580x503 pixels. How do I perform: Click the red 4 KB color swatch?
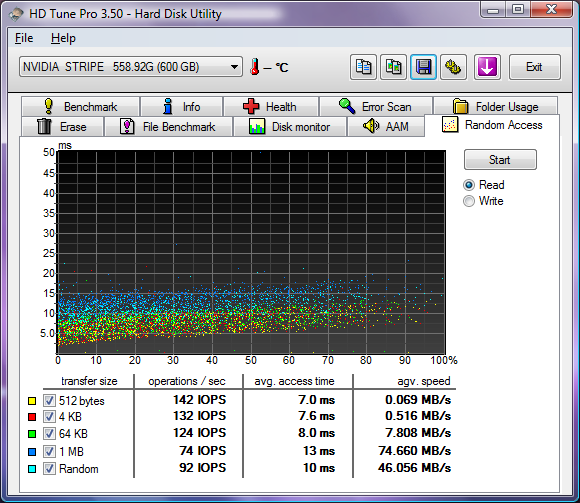(x=32, y=417)
